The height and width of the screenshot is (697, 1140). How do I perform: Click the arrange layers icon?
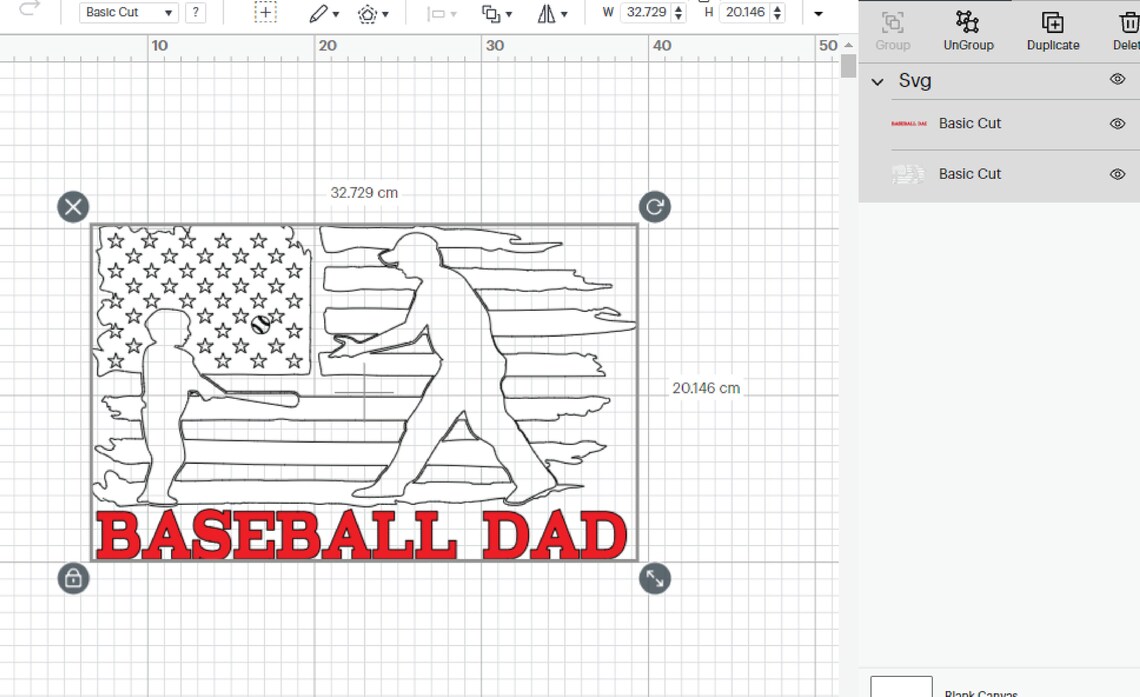coord(492,13)
